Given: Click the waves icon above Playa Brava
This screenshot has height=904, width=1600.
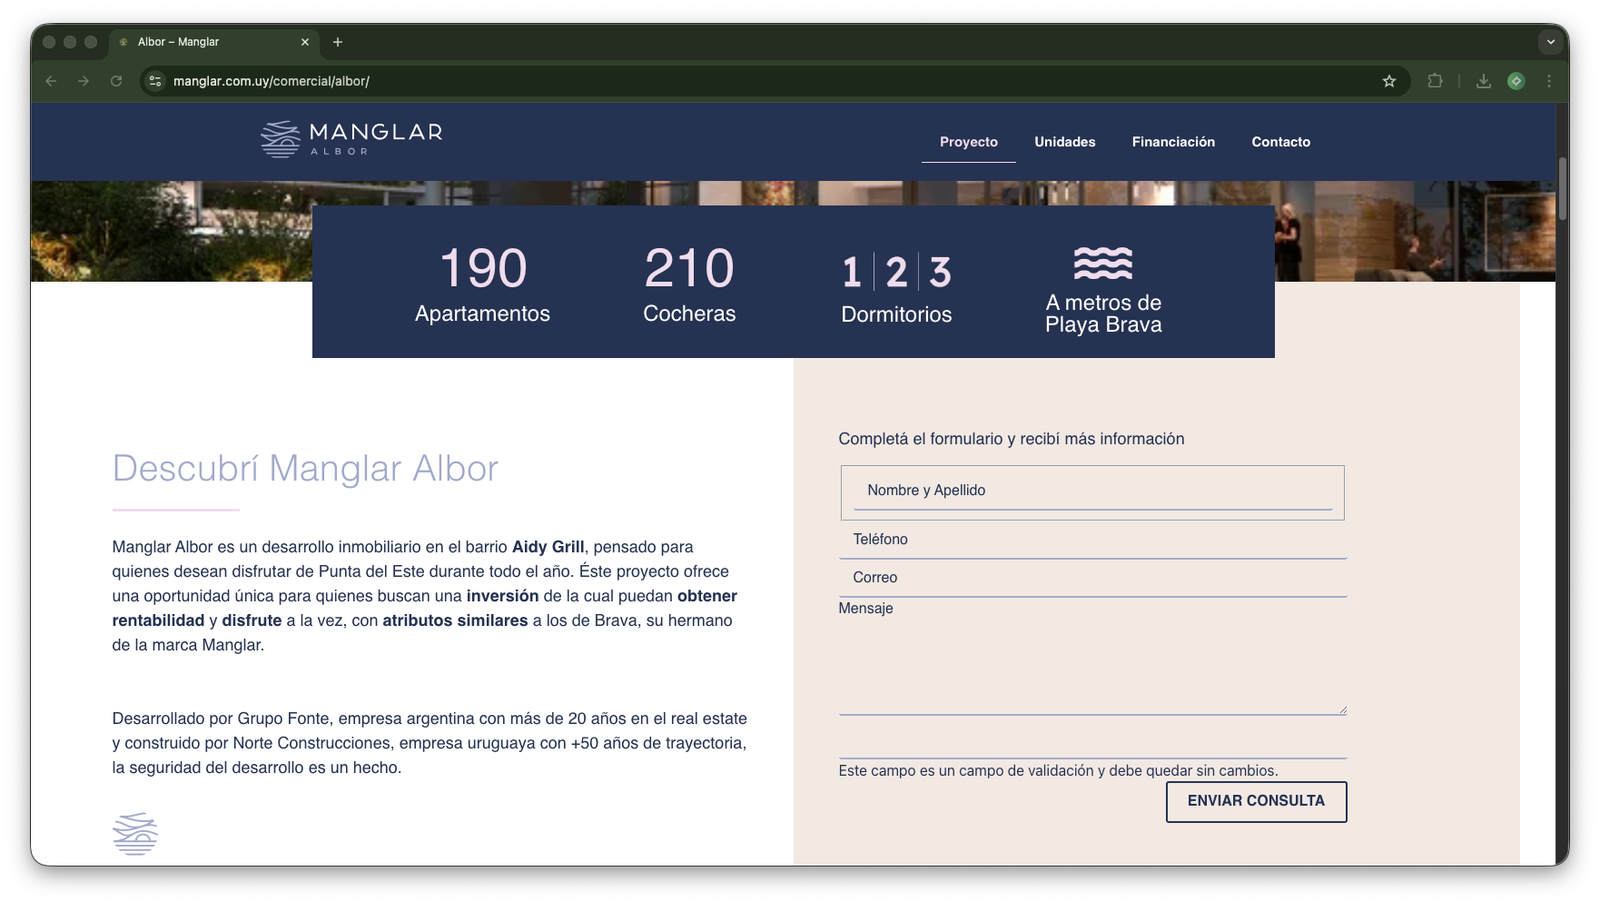Looking at the screenshot, I should pyautogui.click(x=1103, y=263).
